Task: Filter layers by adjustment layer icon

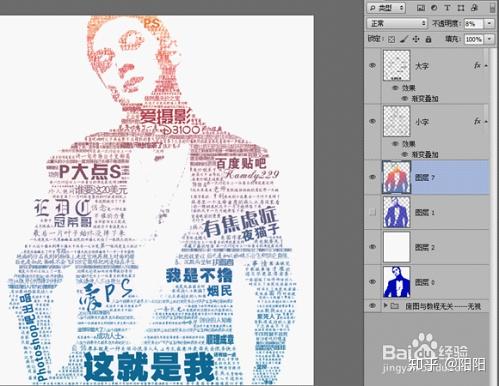Action: pyautogui.click(x=434, y=8)
